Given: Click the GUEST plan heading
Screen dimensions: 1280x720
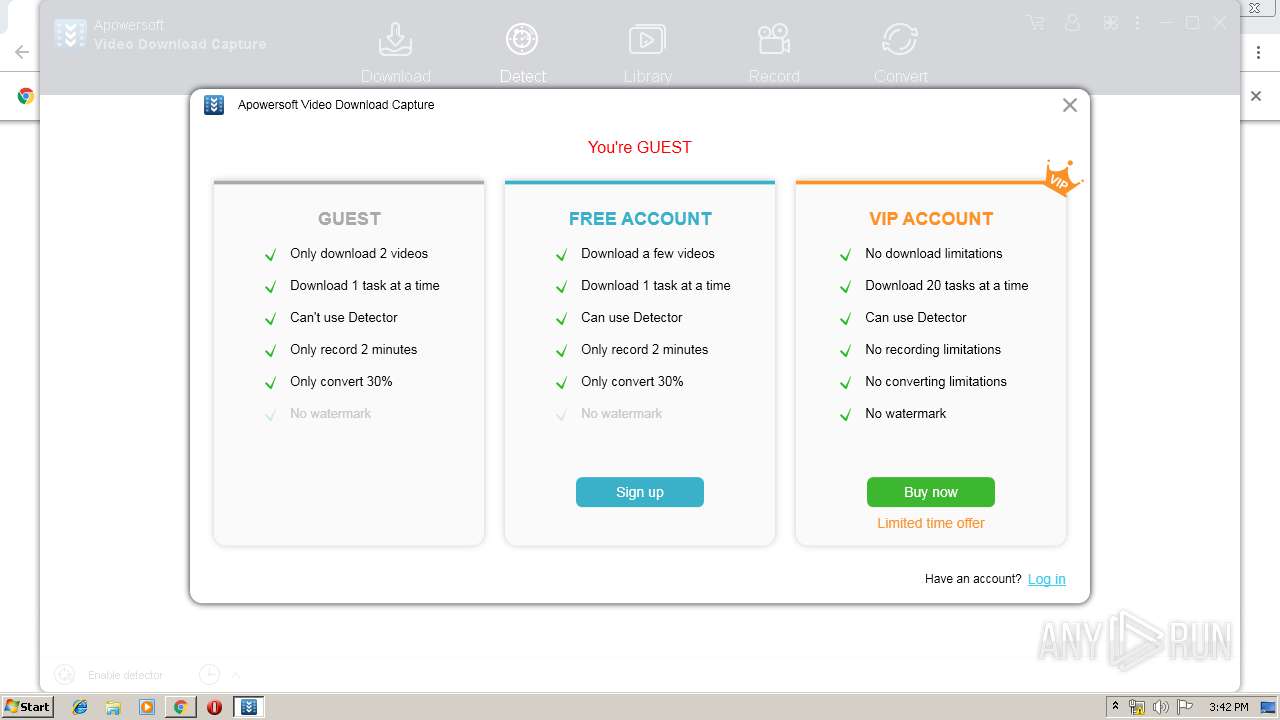Looking at the screenshot, I should (x=349, y=219).
